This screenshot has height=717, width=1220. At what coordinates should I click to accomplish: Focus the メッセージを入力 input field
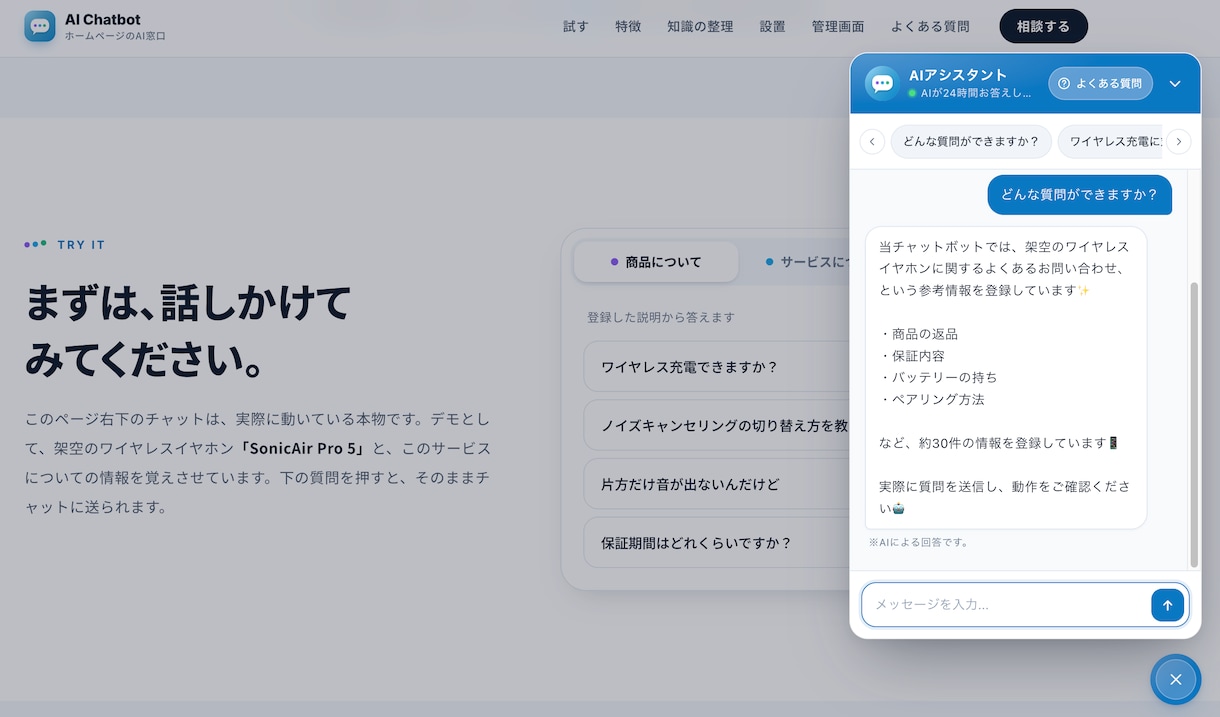pyautogui.click(x=1006, y=605)
